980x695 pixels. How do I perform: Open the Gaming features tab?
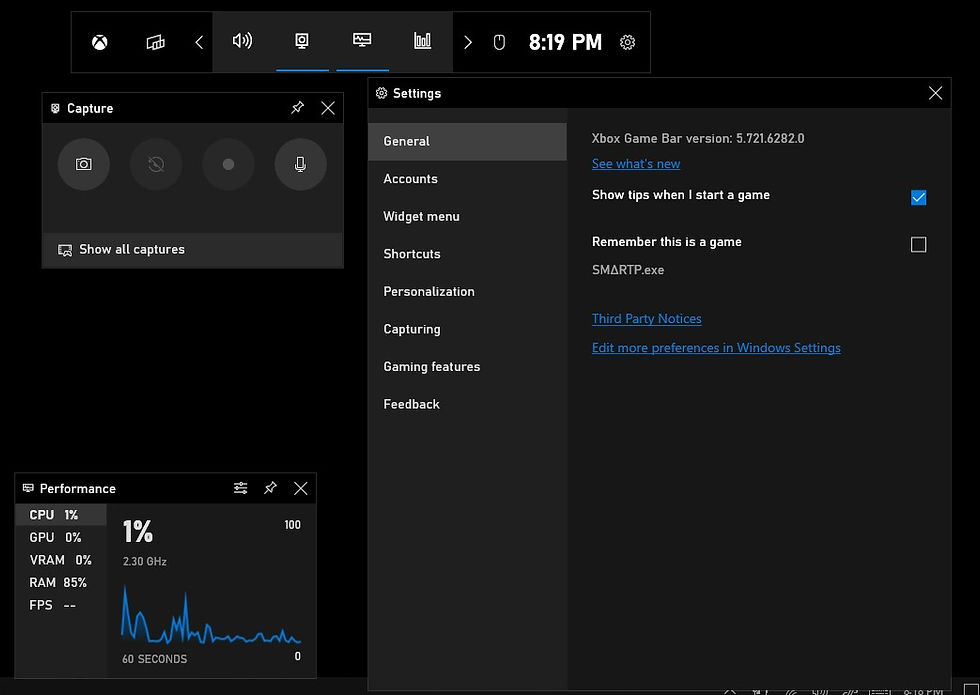pos(468,367)
